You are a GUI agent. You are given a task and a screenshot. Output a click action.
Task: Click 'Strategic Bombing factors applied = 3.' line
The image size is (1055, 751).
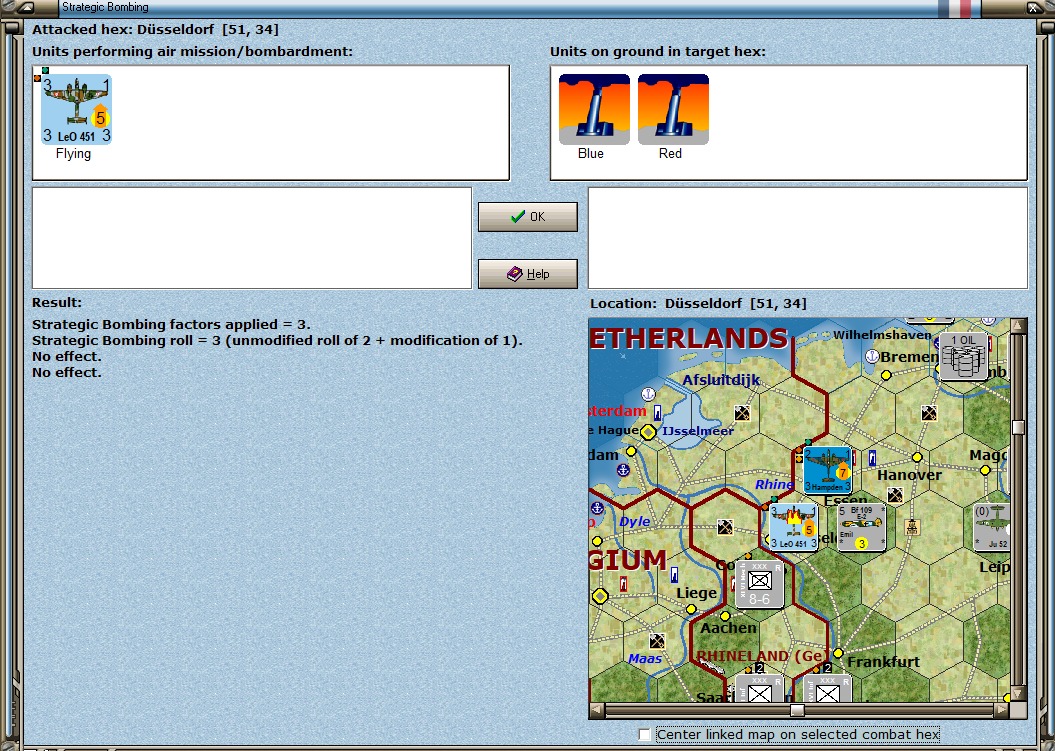pyautogui.click(x=171, y=324)
